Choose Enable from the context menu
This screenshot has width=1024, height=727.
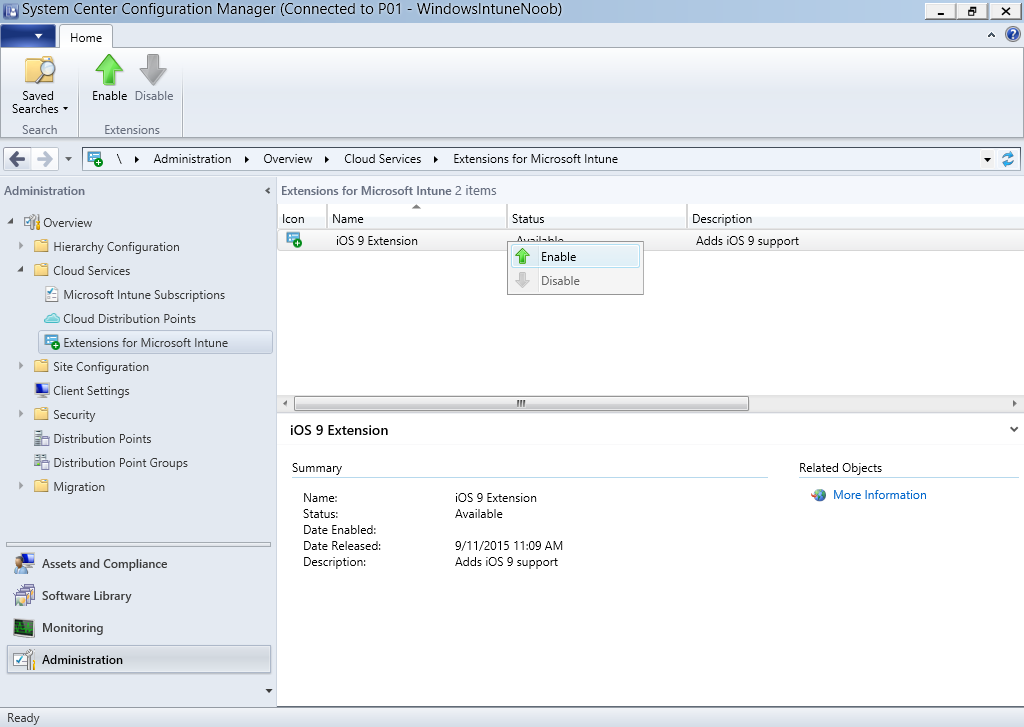click(575, 257)
